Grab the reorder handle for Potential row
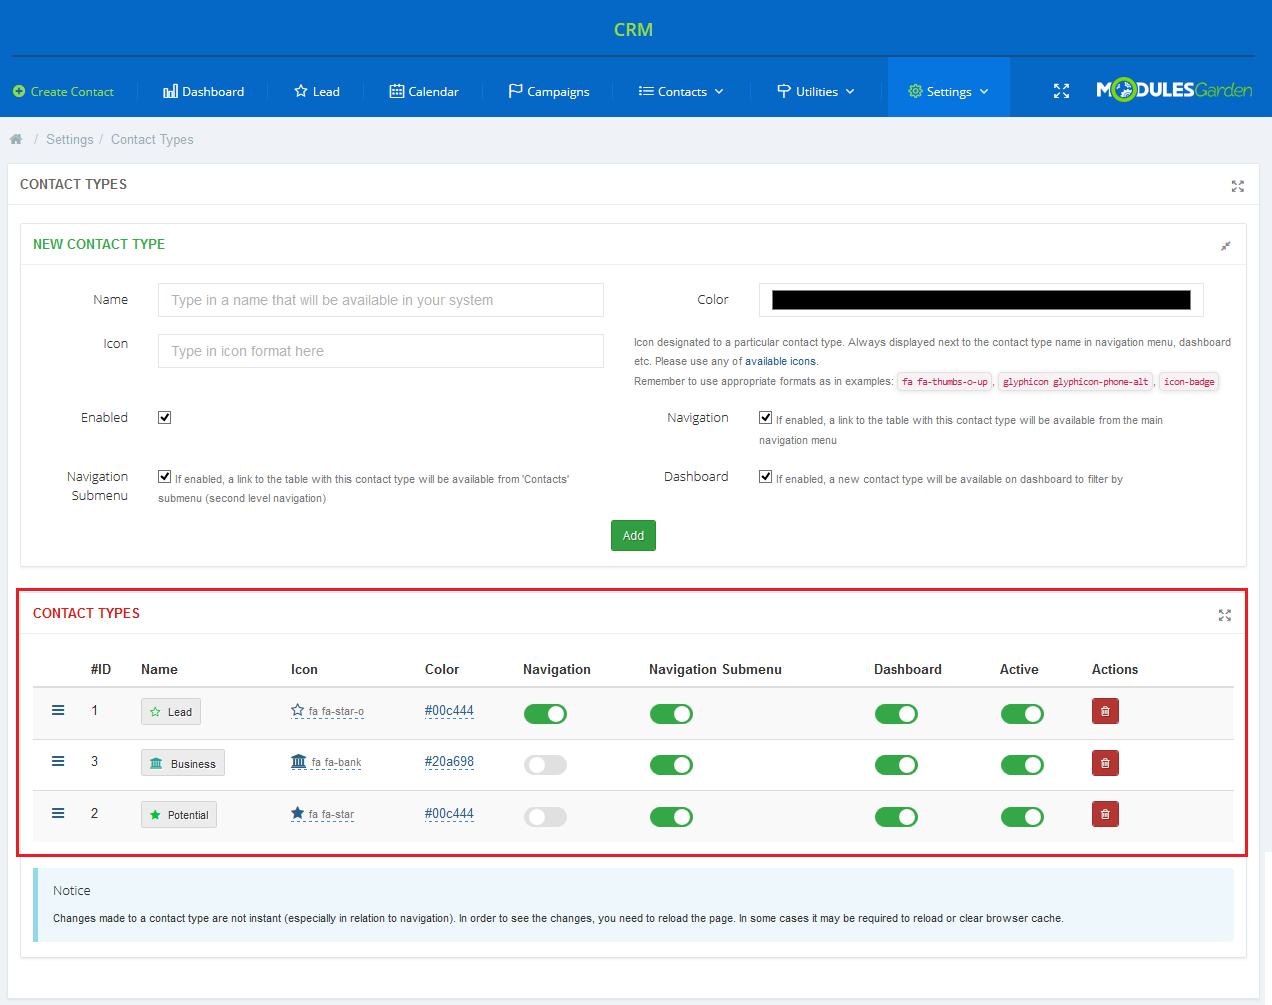Viewport: 1272px width, 1005px height. tap(58, 813)
